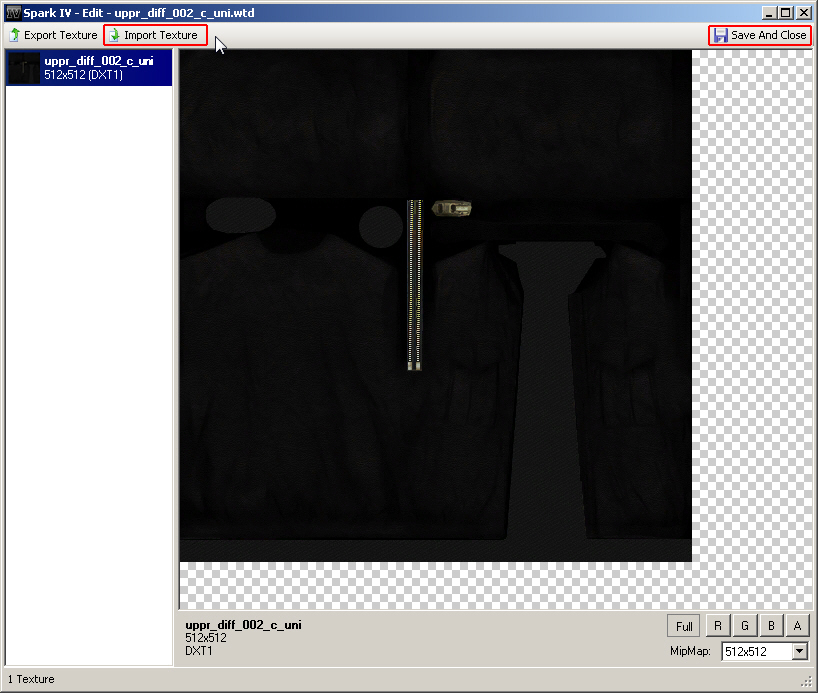Close the Spark IV window
This screenshot has width=818, height=693.
click(804, 13)
